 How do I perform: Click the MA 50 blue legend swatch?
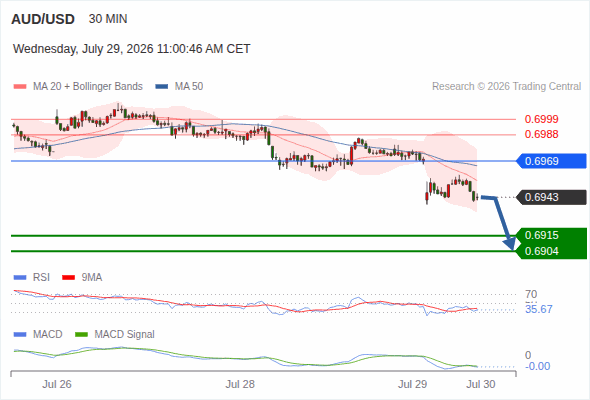pos(162,87)
